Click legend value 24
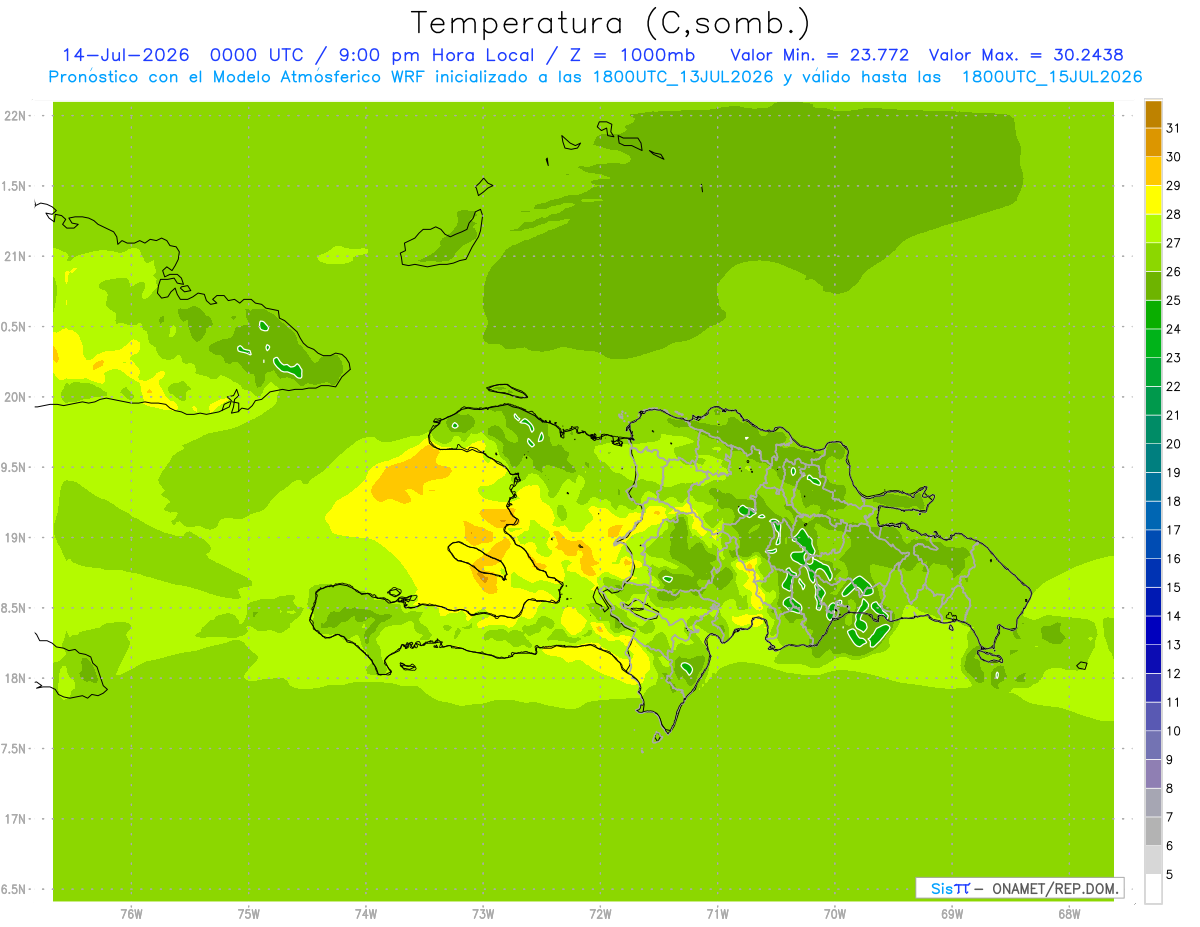Screen dimensions: 1200x927 [x=1173, y=329]
